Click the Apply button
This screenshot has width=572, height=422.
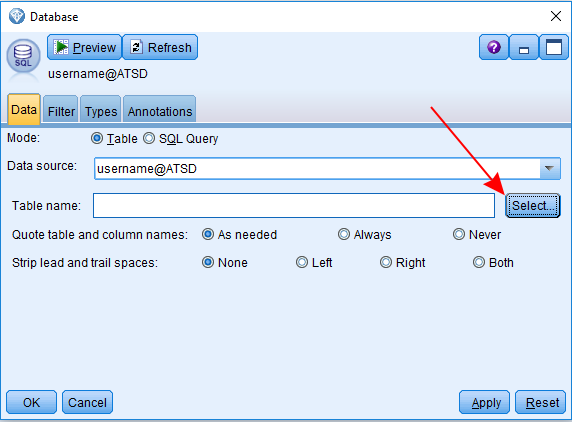coord(484,402)
